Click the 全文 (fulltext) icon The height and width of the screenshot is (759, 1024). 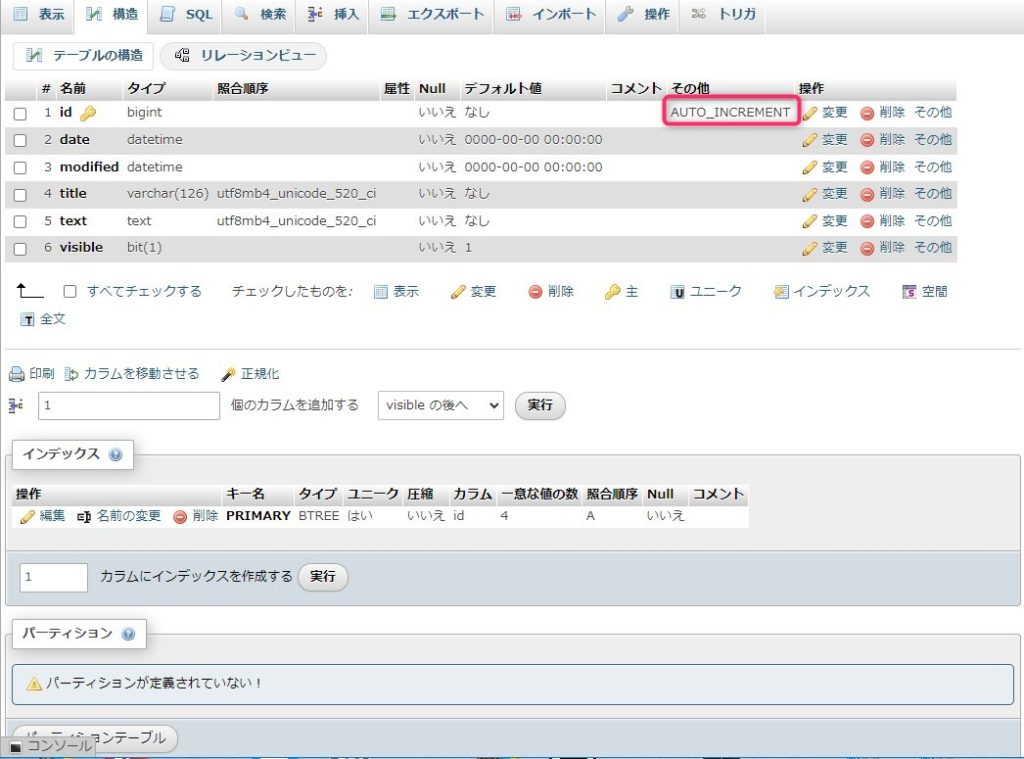coord(28,320)
